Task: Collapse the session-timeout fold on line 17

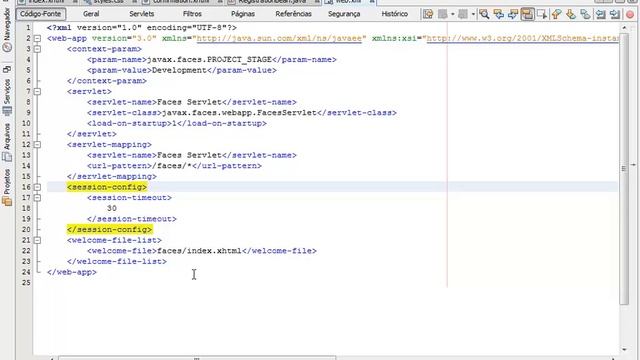Action: pos(37,198)
